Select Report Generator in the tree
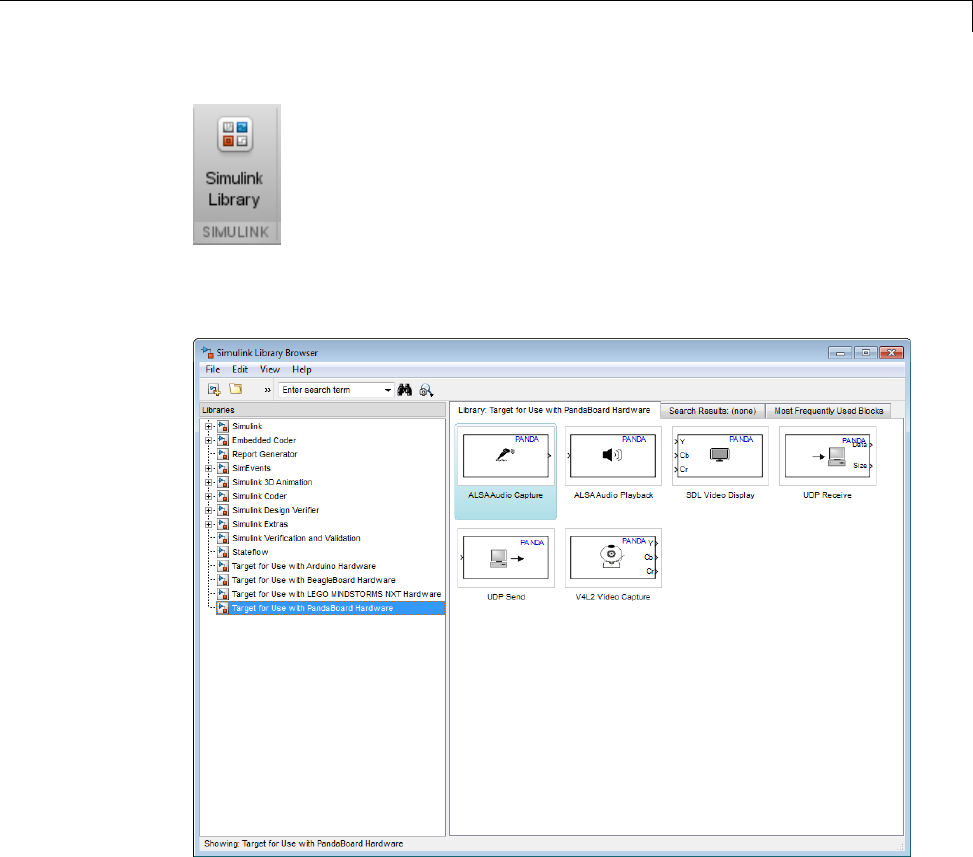 (x=264, y=454)
